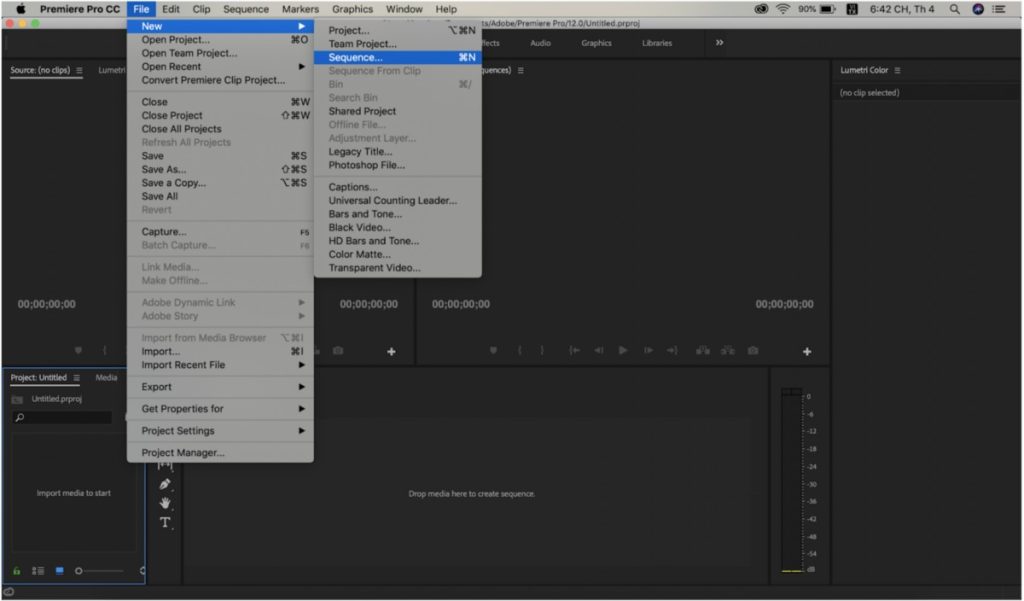Click the Extract icon in Program Monitor
This screenshot has width=1024, height=601.
coord(728,351)
